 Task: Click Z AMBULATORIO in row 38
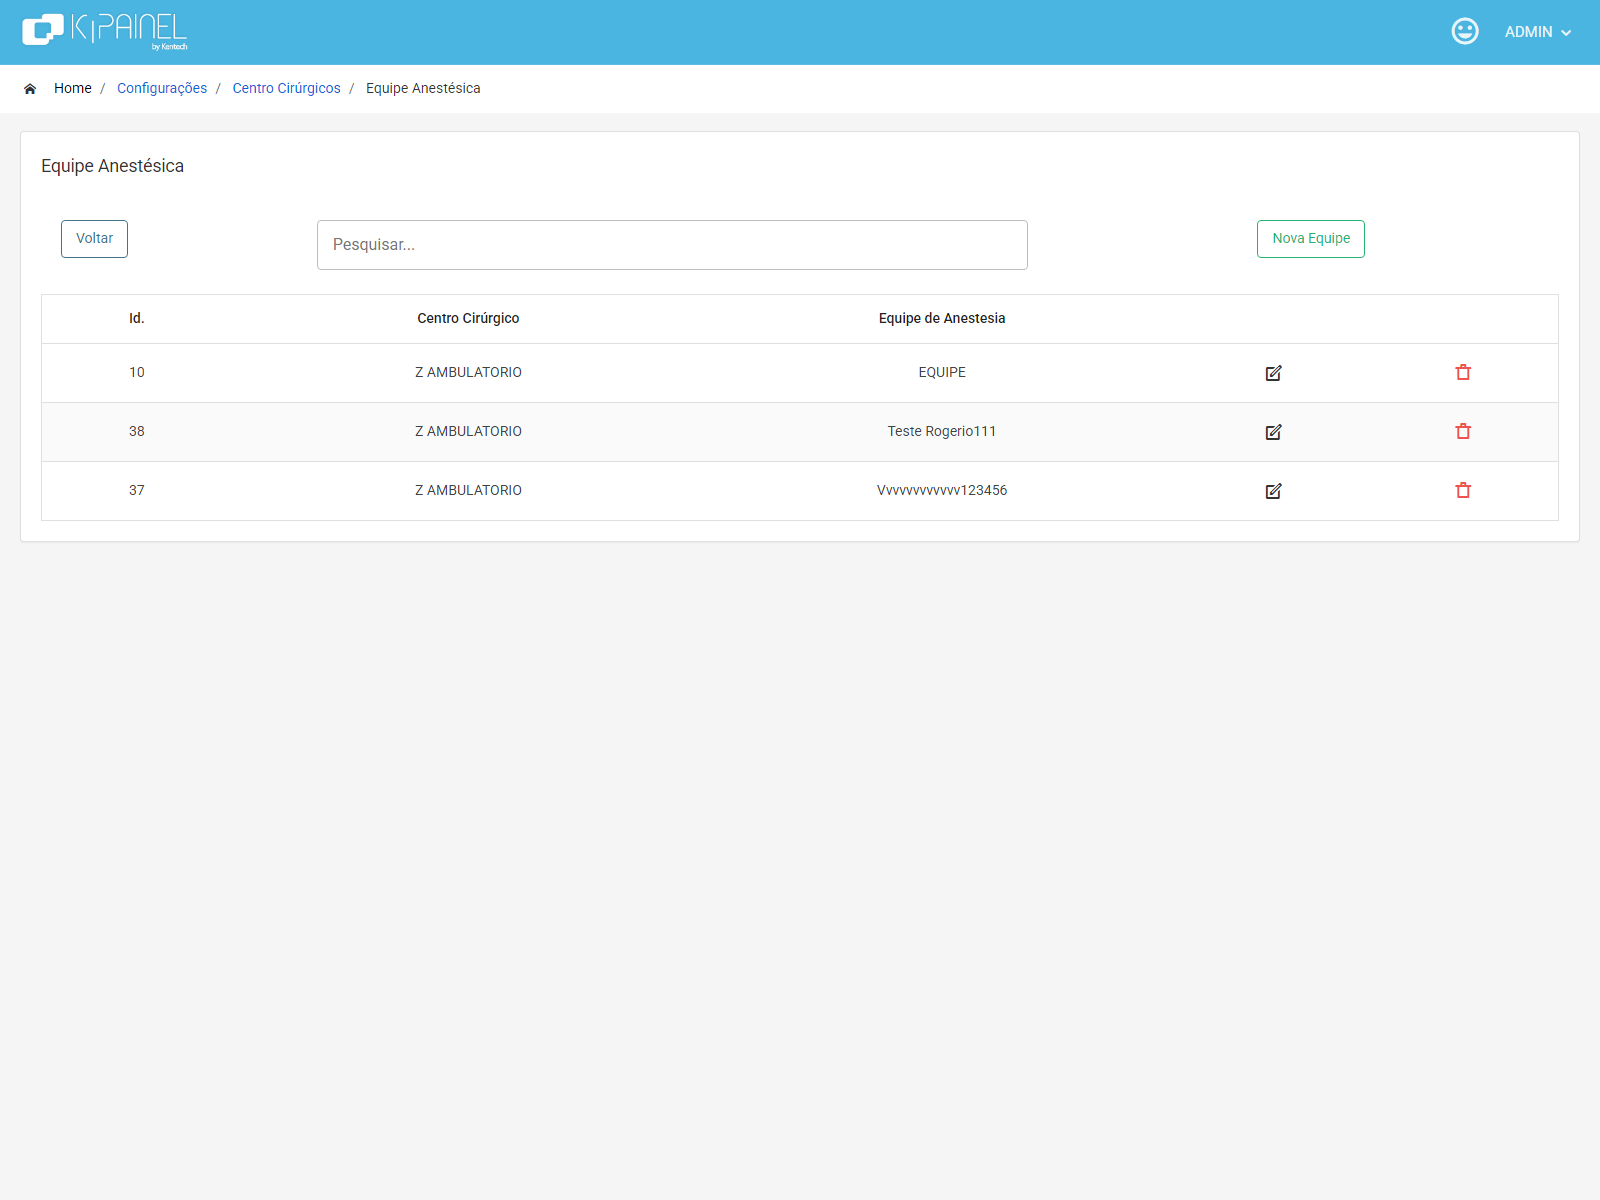[x=468, y=431]
